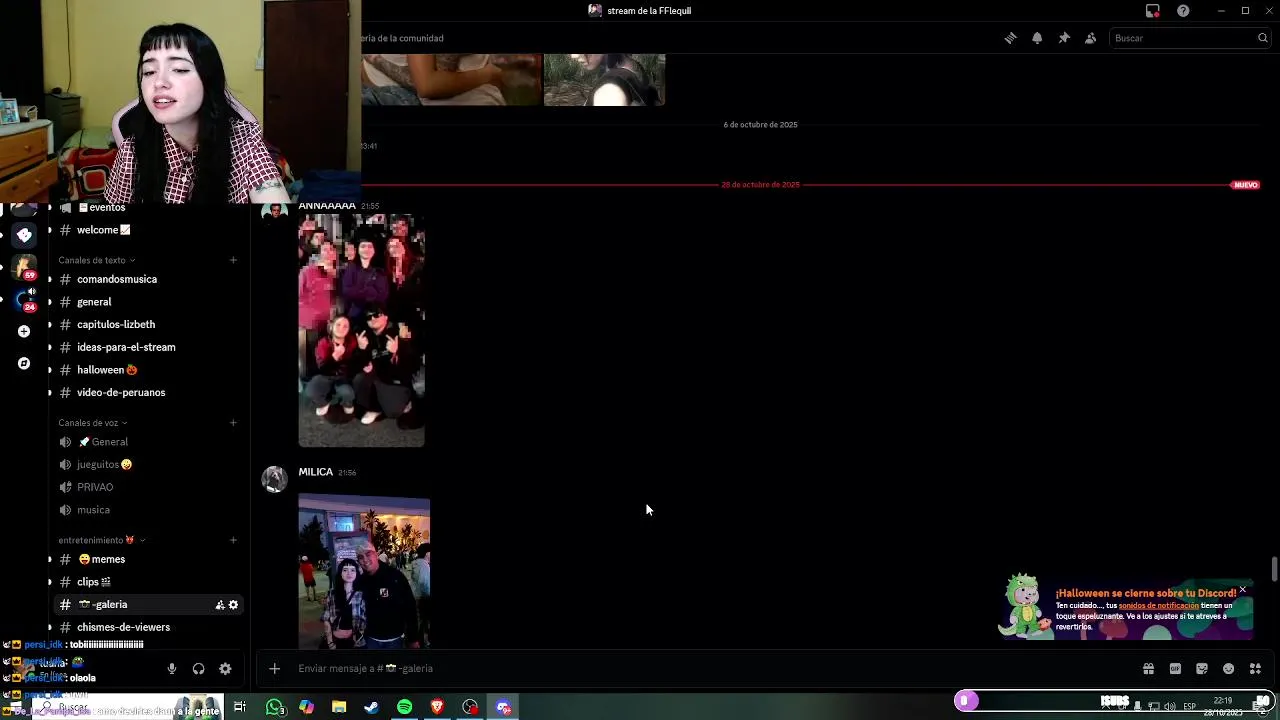Open the gift icon in message bar
This screenshot has width=1280, height=720.
1148,669
